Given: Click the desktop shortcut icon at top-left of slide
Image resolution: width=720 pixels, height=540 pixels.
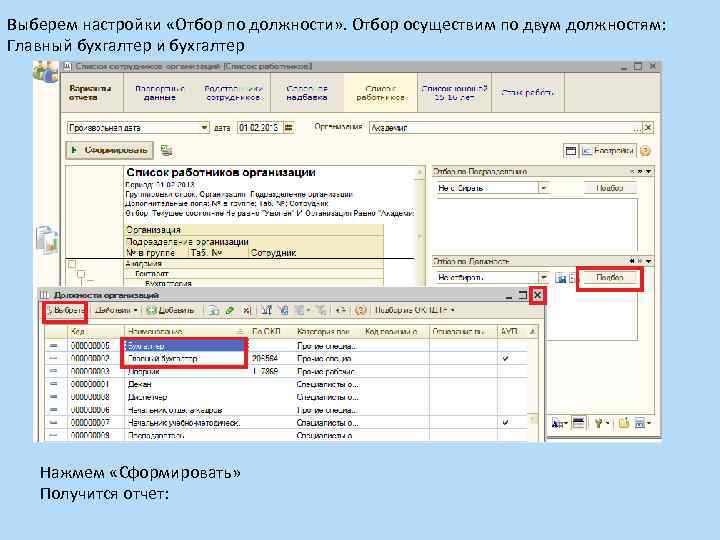Looking at the screenshot, I should [x=45, y=72].
